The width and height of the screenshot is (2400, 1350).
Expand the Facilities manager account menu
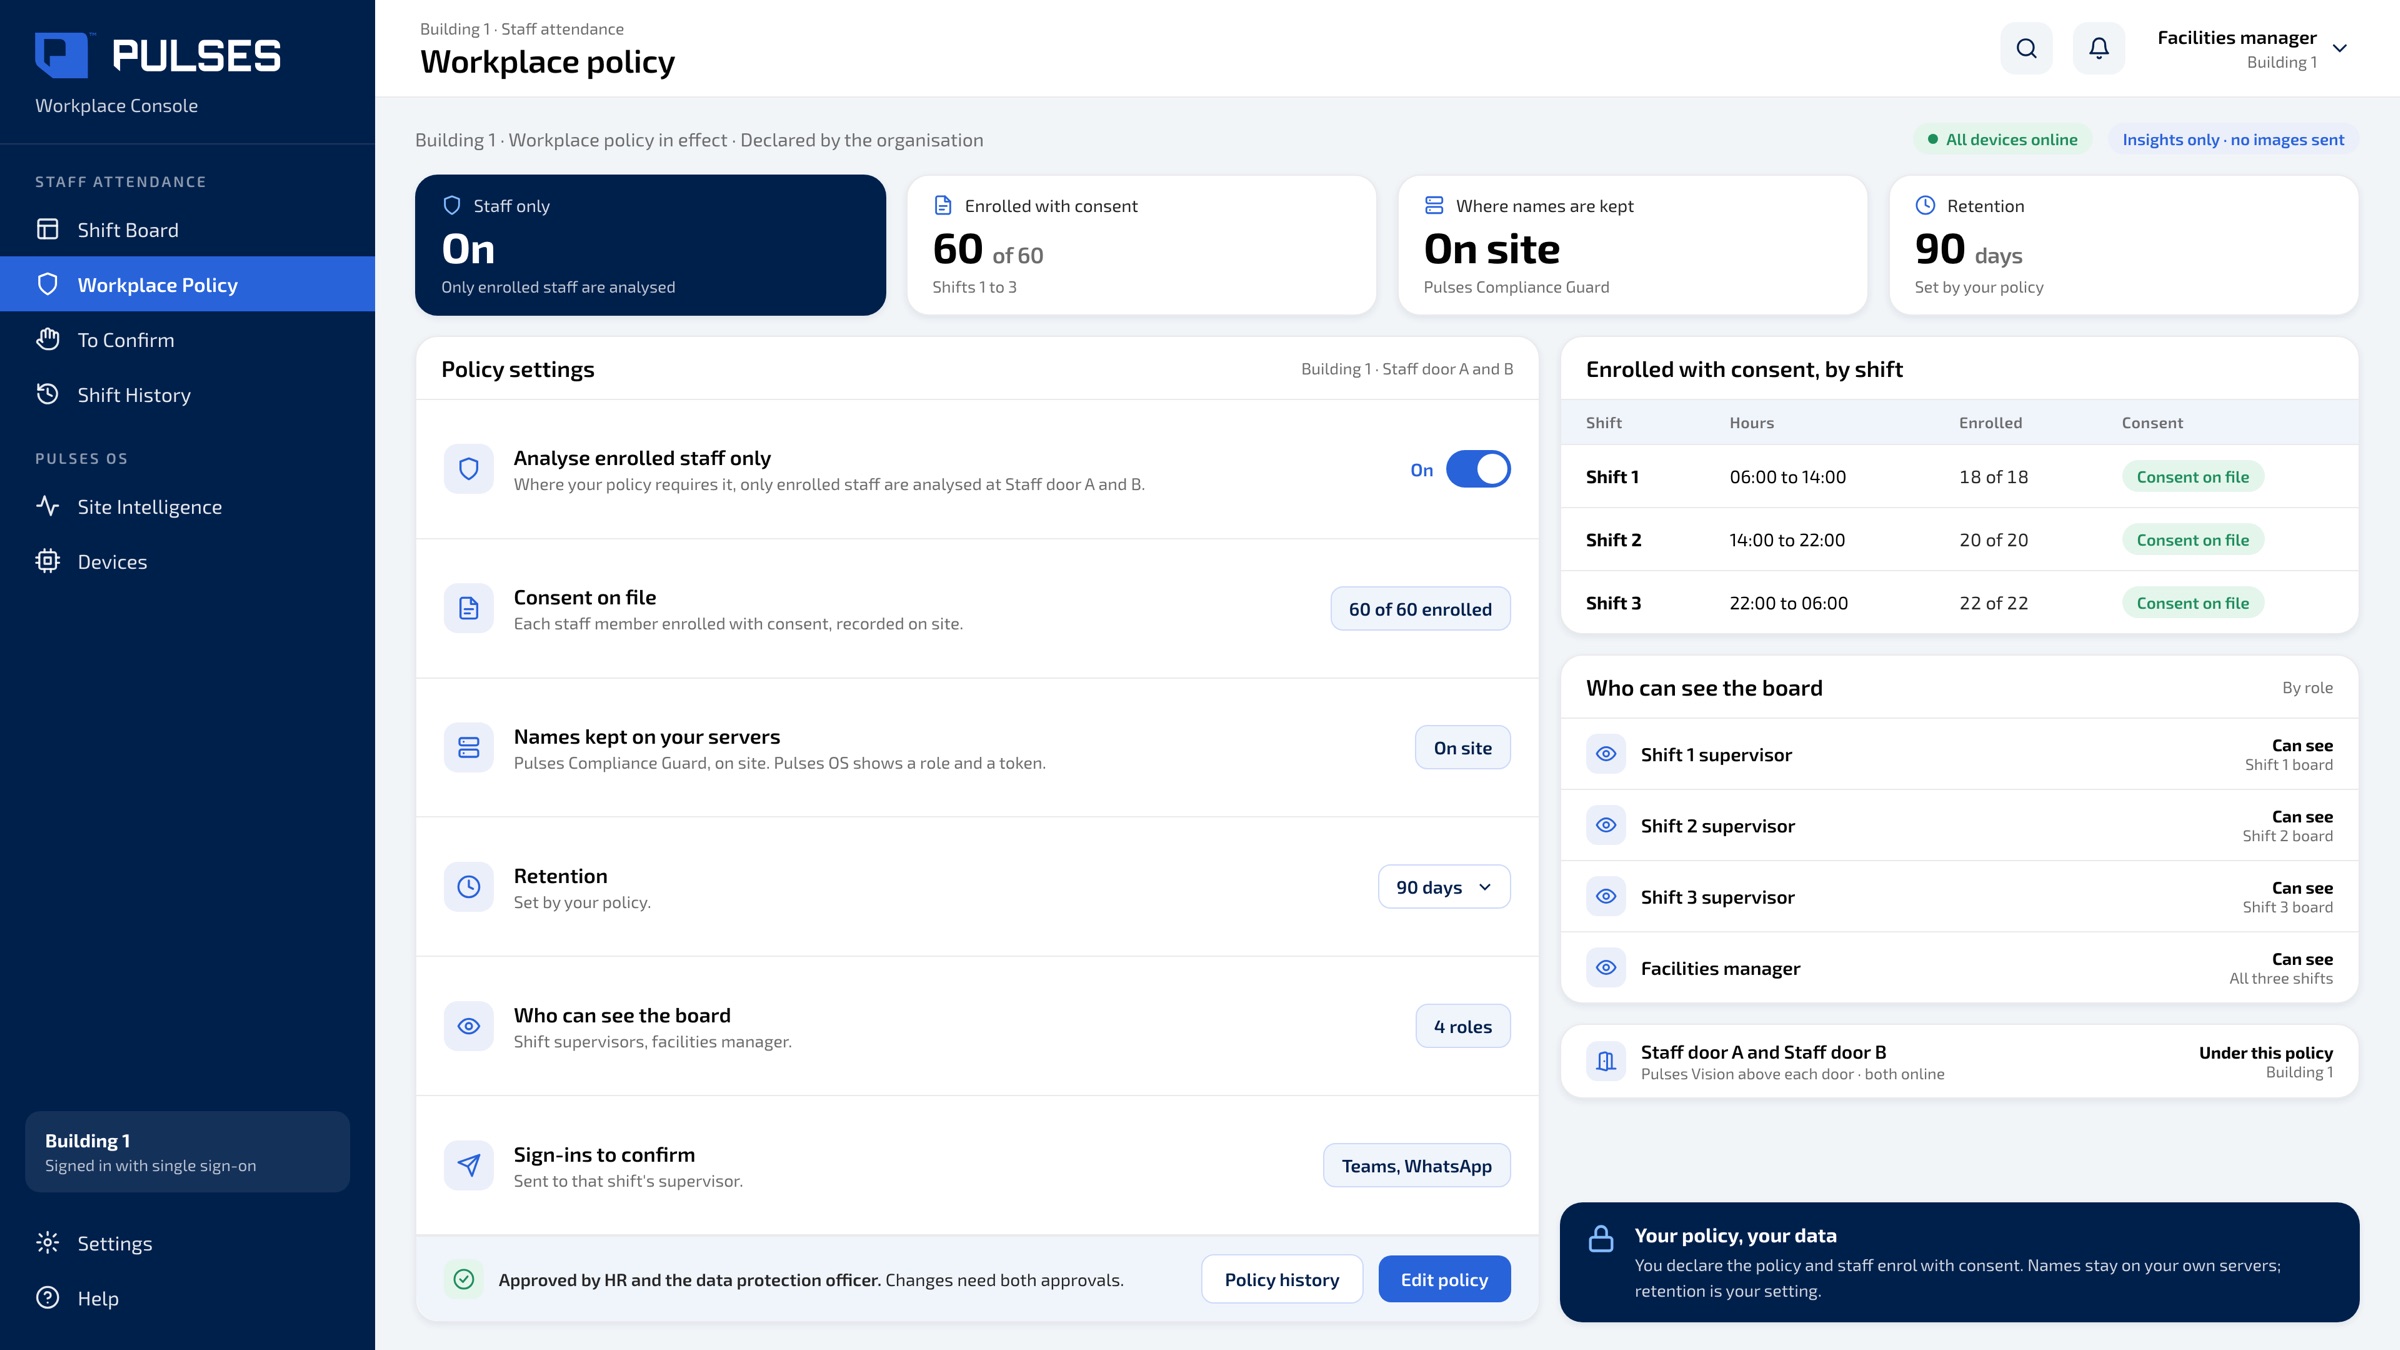click(2252, 48)
